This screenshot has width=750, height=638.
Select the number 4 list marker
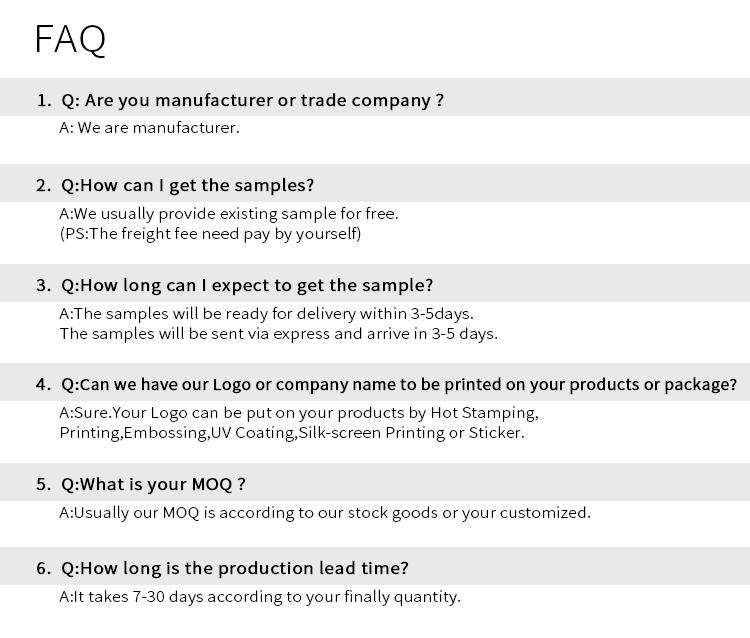tap(43, 384)
